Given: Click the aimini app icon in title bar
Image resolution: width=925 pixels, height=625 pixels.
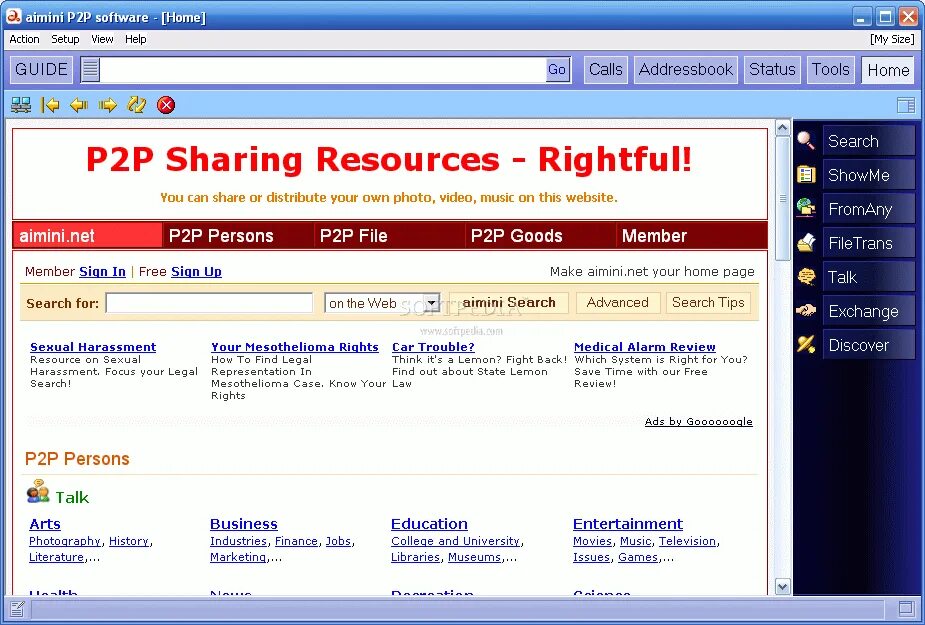Looking at the screenshot, I should (x=13, y=17).
